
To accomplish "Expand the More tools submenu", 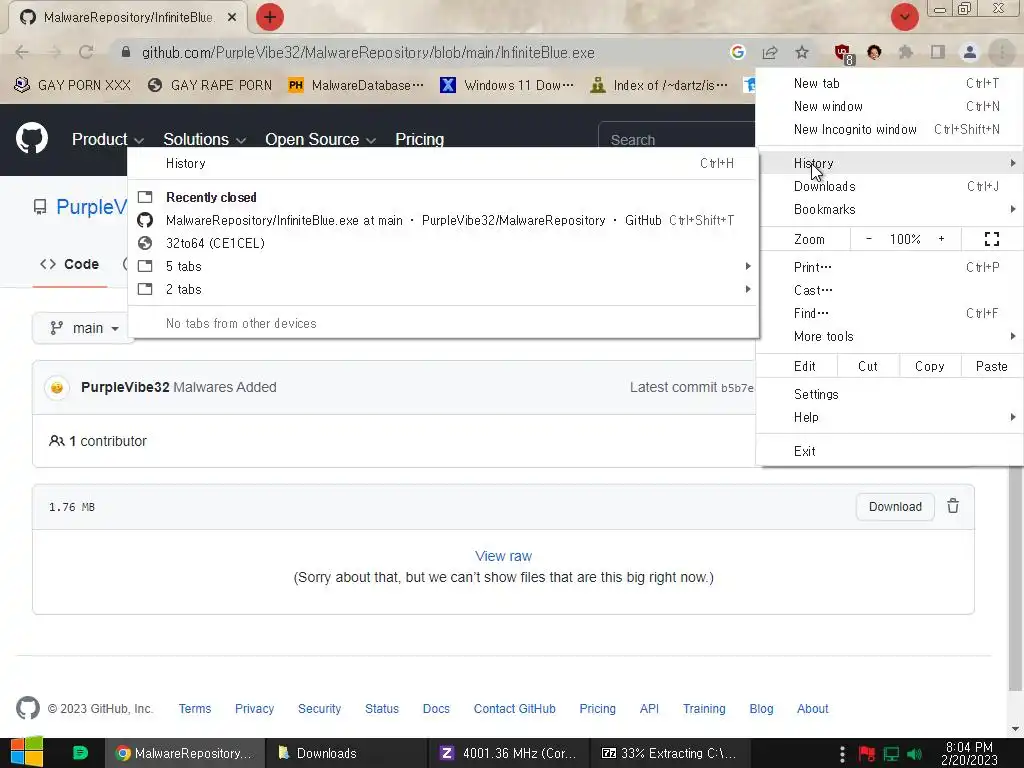I will point(889,336).
